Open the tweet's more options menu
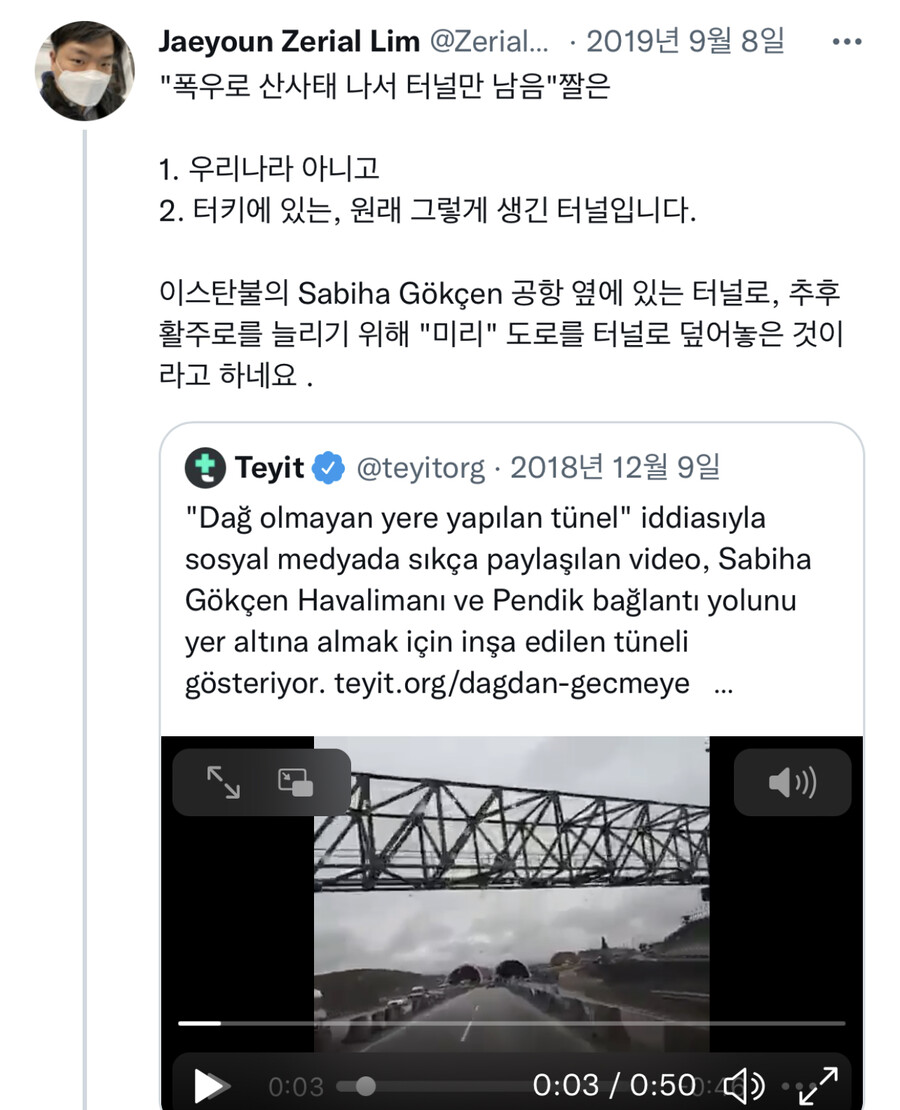 [846, 42]
